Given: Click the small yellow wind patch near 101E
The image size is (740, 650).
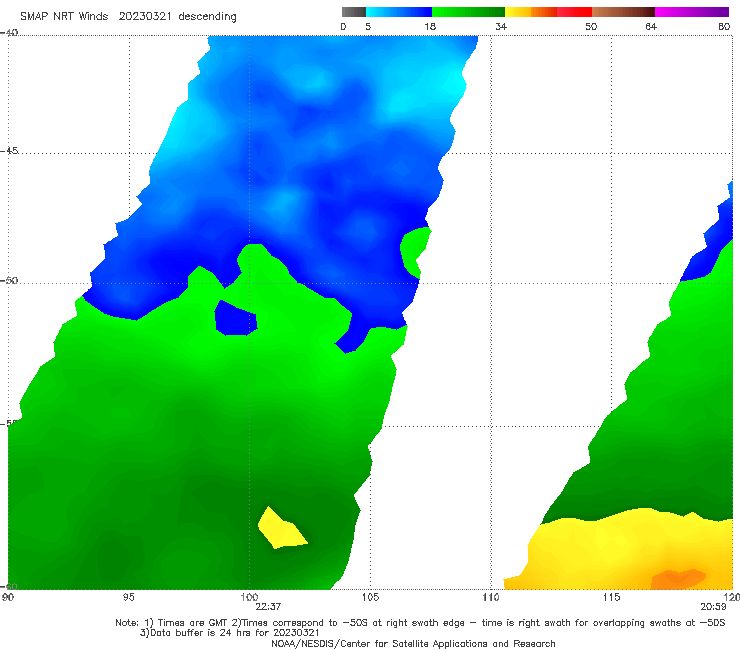Looking at the screenshot, I should (282, 529).
